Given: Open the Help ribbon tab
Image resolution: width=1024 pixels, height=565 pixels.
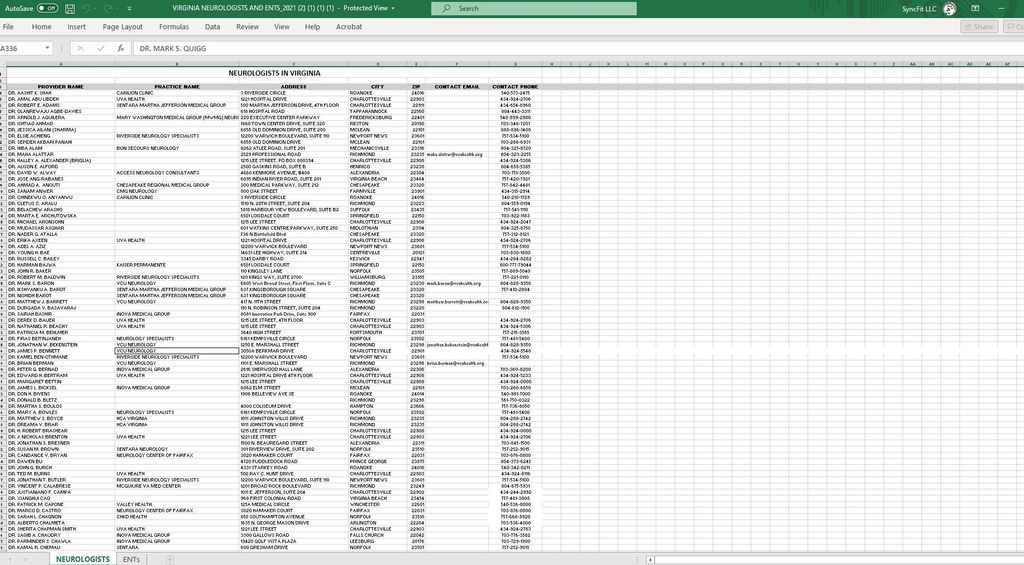Looking at the screenshot, I should point(312,27).
